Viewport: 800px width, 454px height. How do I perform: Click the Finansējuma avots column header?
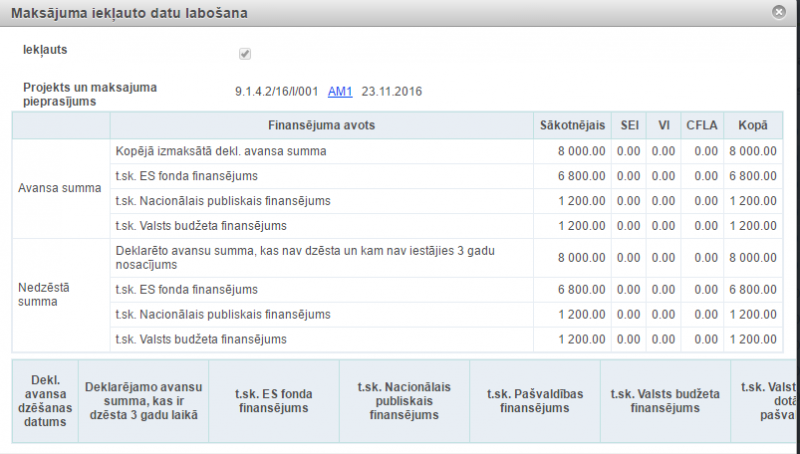322,125
